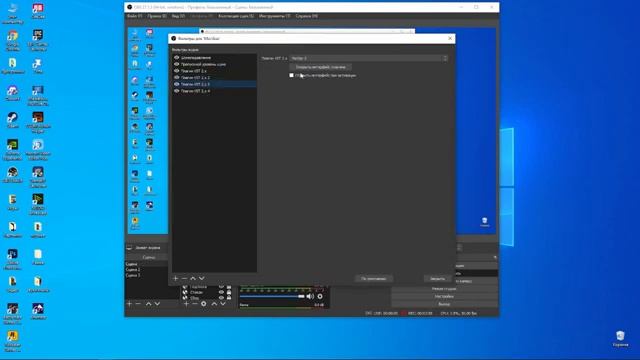640x360 pixels.
Task: Select the Steam desktop shortcut icon
Action: point(12,120)
